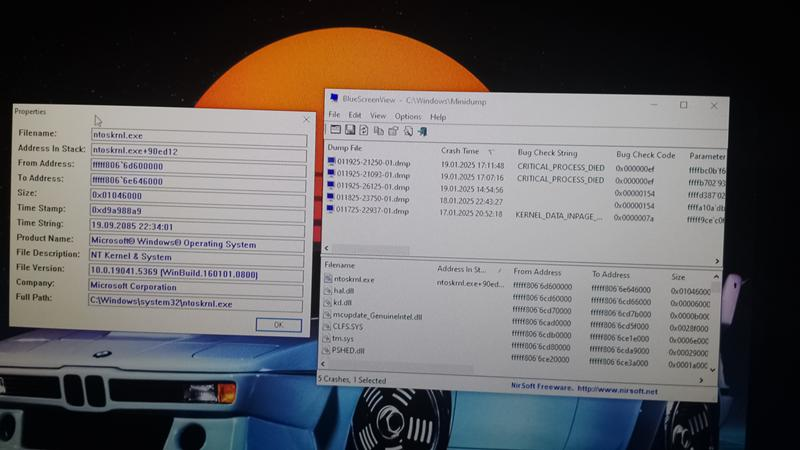Open the View menu
The image size is (800, 450).
pos(378,116)
